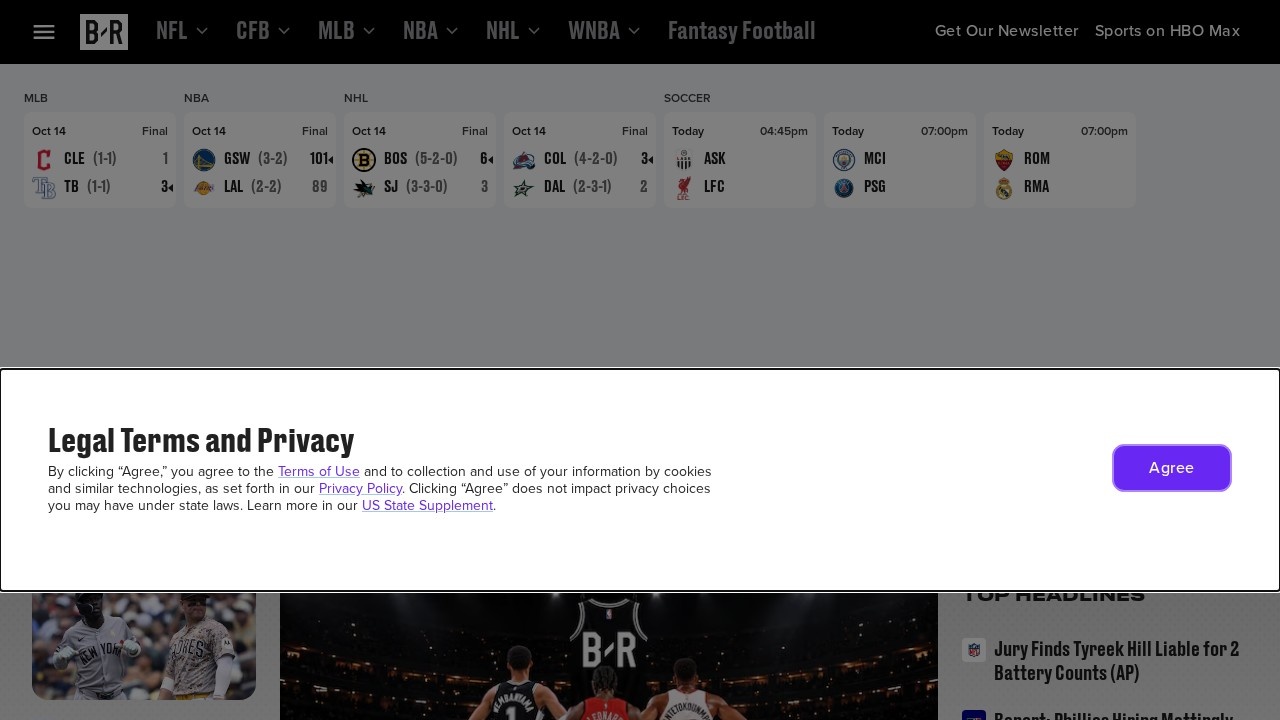Open Fantasy Football section

coord(742,31)
